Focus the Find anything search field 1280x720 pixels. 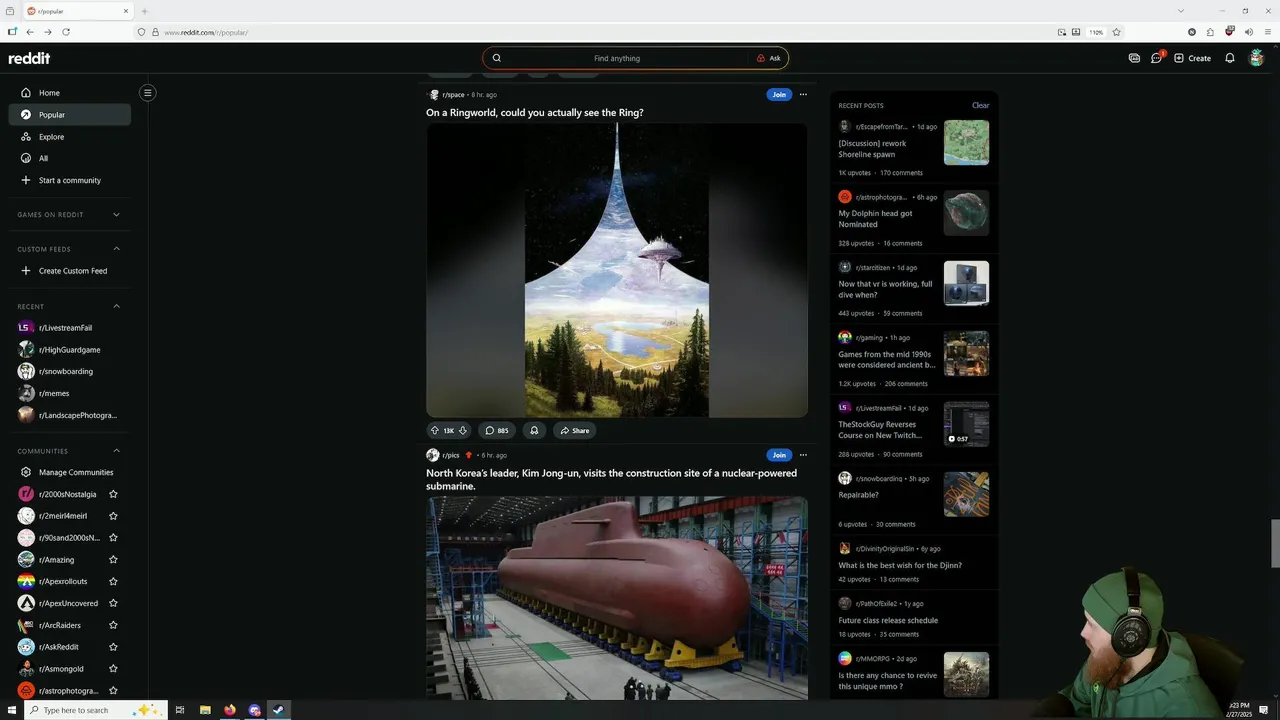(617, 58)
